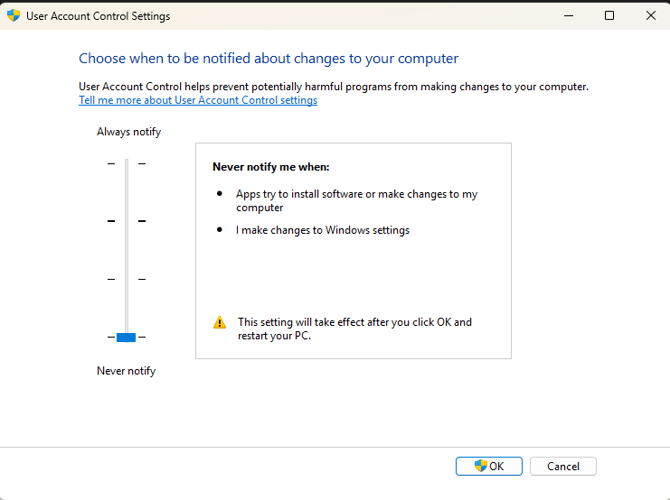Maximize the User Account Control Settings window
This screenshot has height=500, width=670.
coord(609,16)
